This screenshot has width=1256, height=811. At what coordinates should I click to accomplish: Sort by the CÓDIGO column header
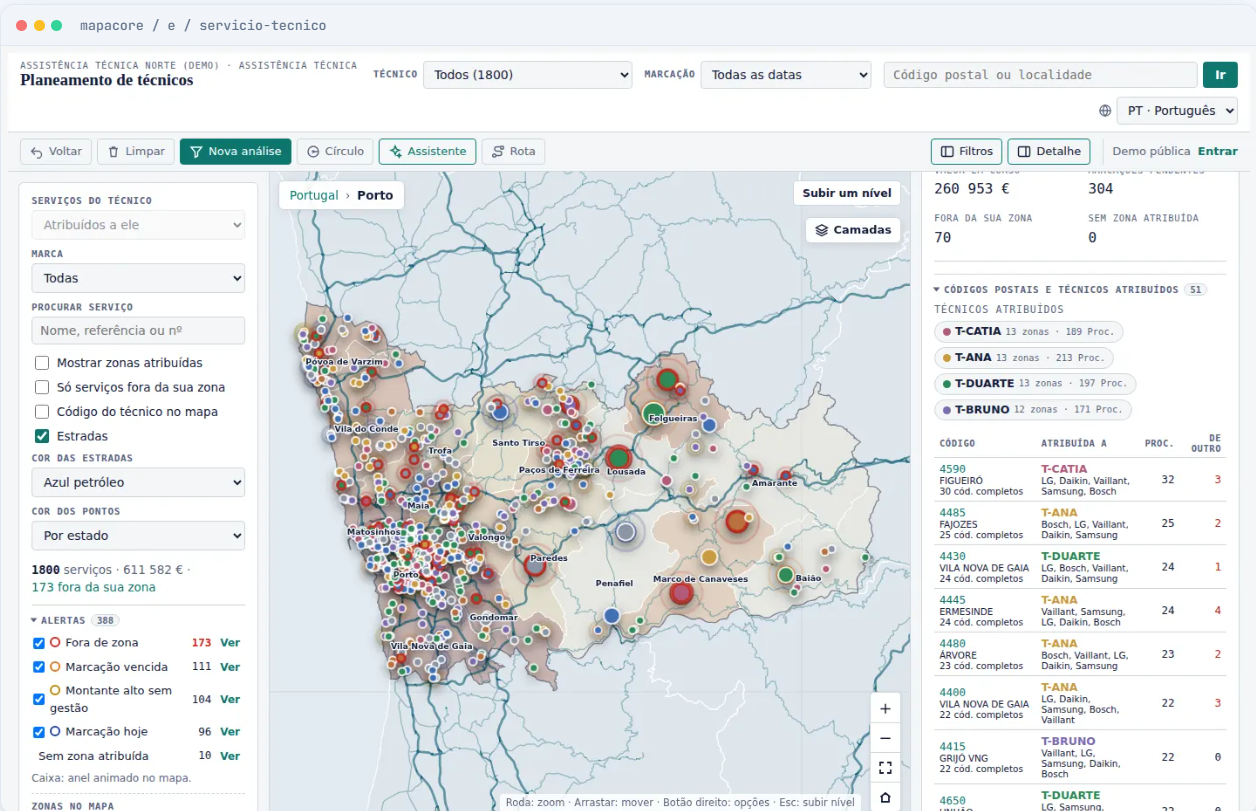pos(957,443)
